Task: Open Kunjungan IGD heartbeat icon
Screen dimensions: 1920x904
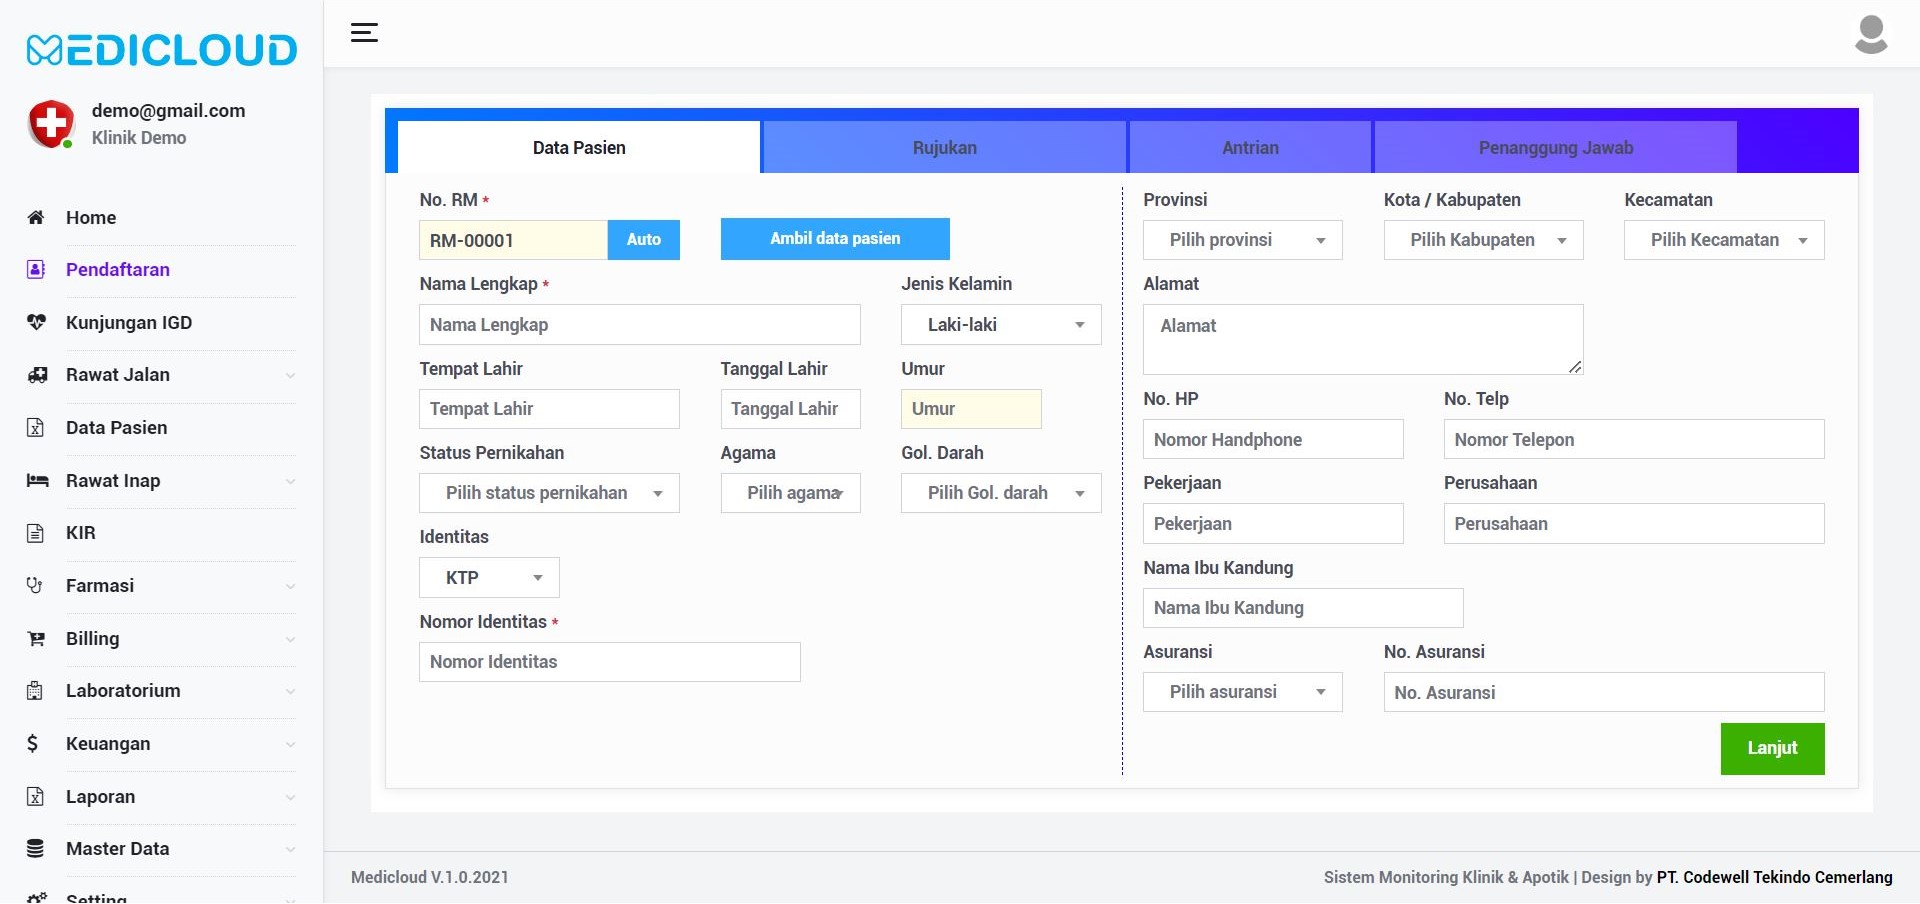Action: tap(36, 322)
